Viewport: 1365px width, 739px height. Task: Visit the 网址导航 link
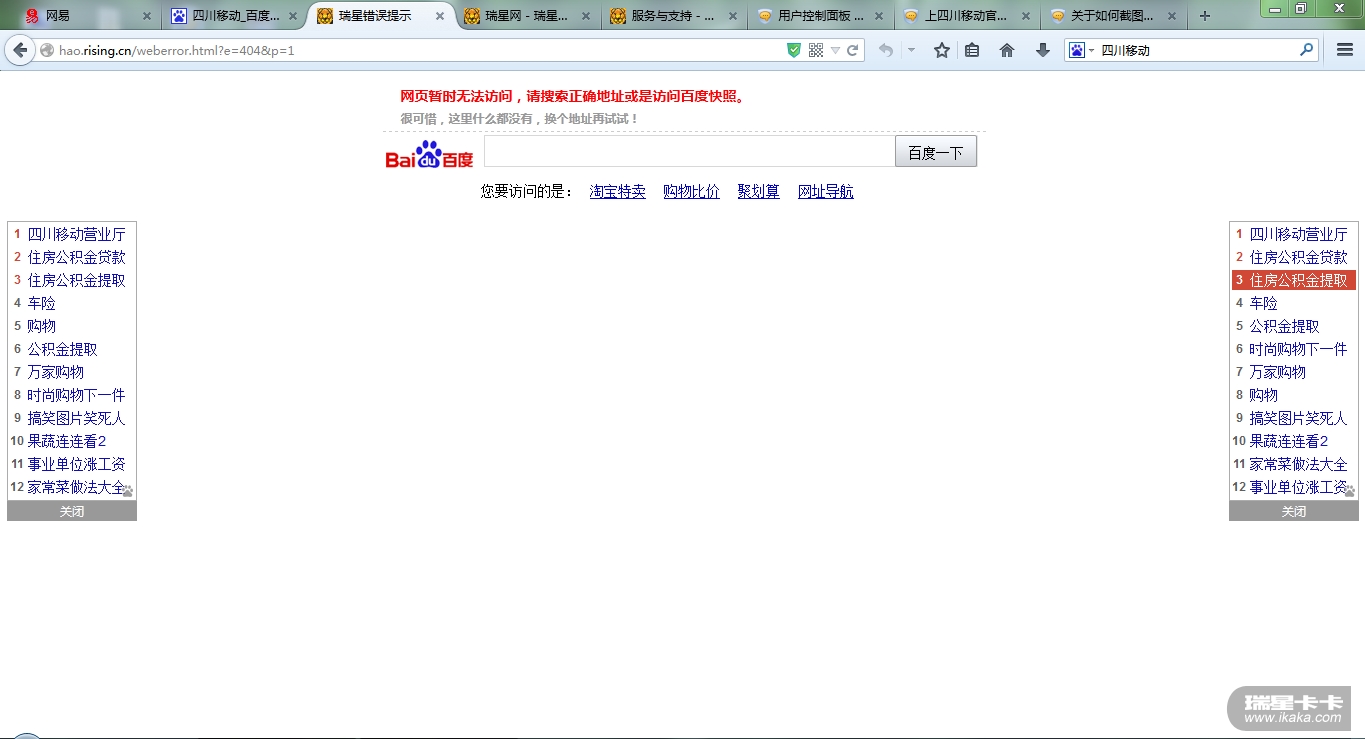825,191
